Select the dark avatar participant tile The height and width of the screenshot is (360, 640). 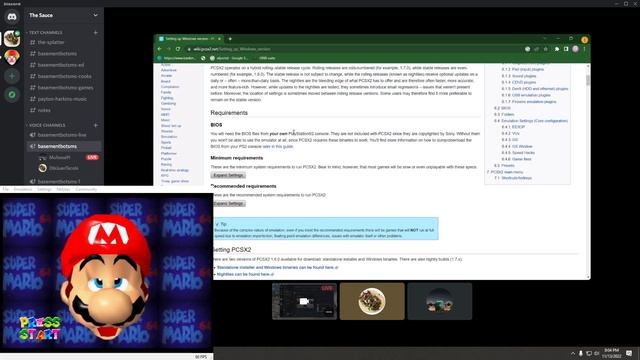click(440, 301)
